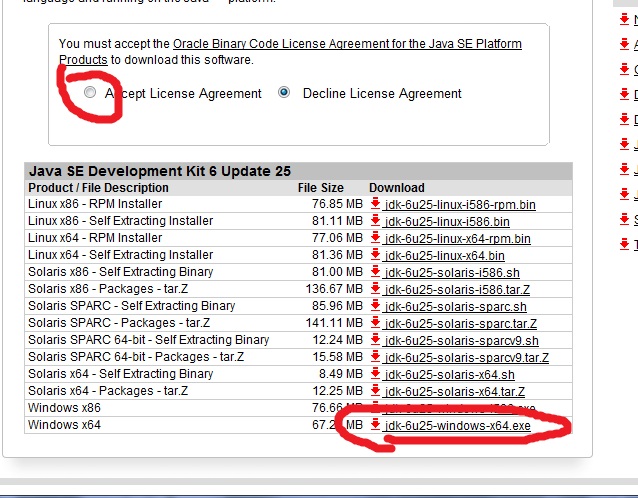Click download arrow icon for jdk-6u25-linux-x64.bin
Viewport: 638px width, 498px height.
(x=376, y=255)
